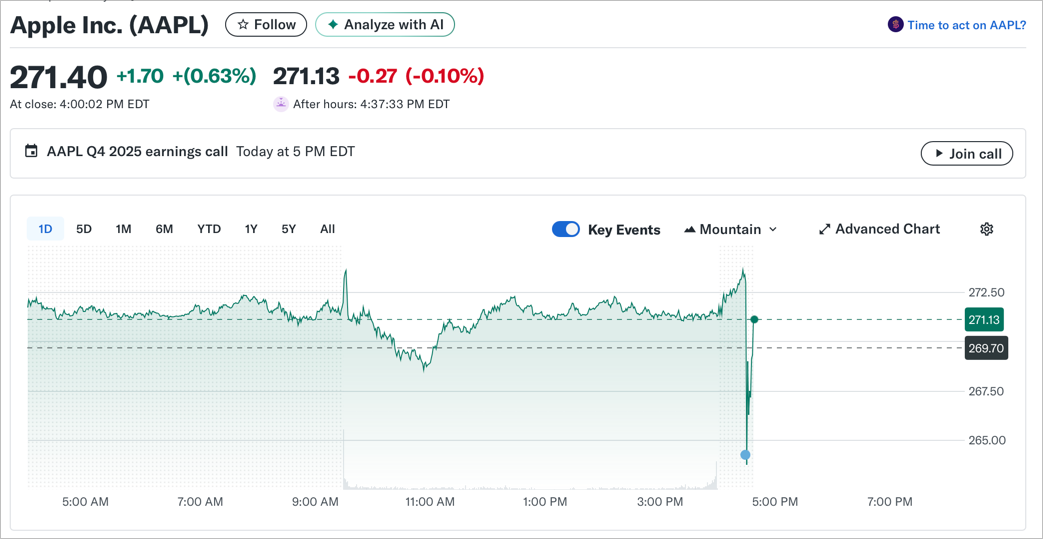Viewport: 1043px width, 539px height.
Task: Click the after-hours moon icon
Action: 281,104
